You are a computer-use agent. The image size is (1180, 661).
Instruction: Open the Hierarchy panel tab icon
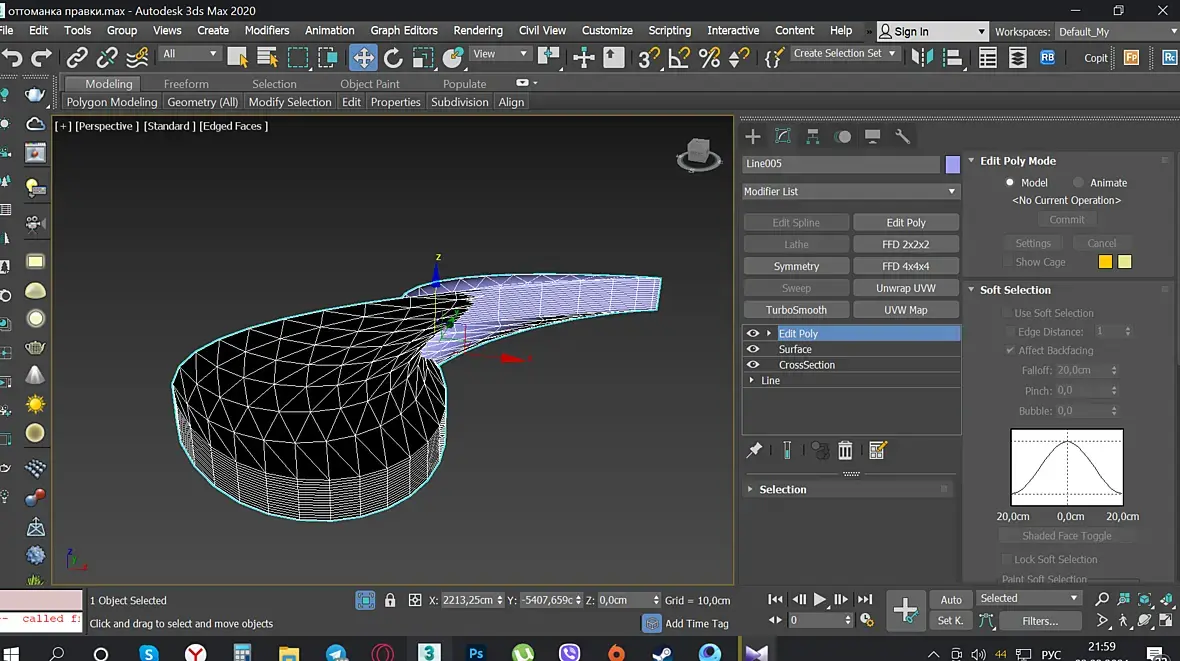coord(813,137)
